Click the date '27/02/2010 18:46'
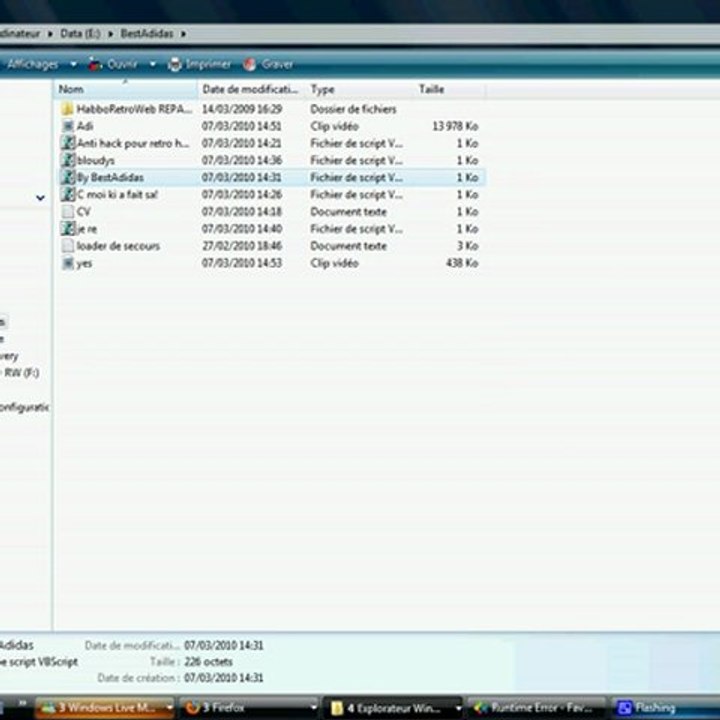This screenshot has height=720, width=720. [x=242, y=246]
